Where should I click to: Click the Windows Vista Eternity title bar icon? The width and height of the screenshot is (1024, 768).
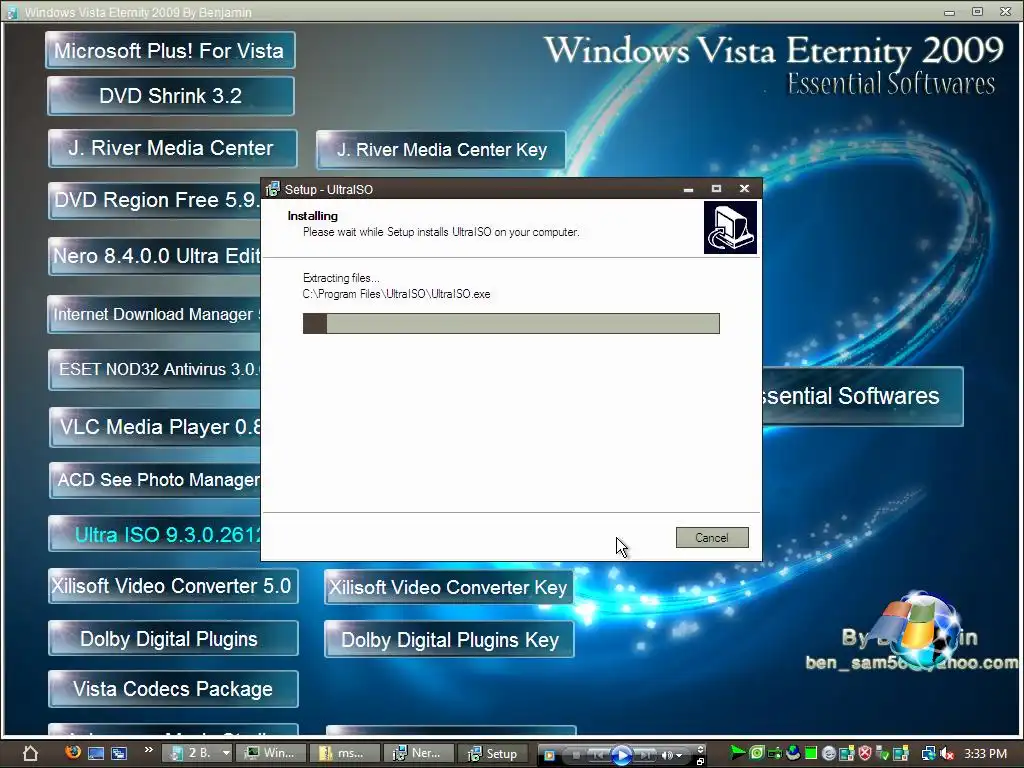point(12,12)
